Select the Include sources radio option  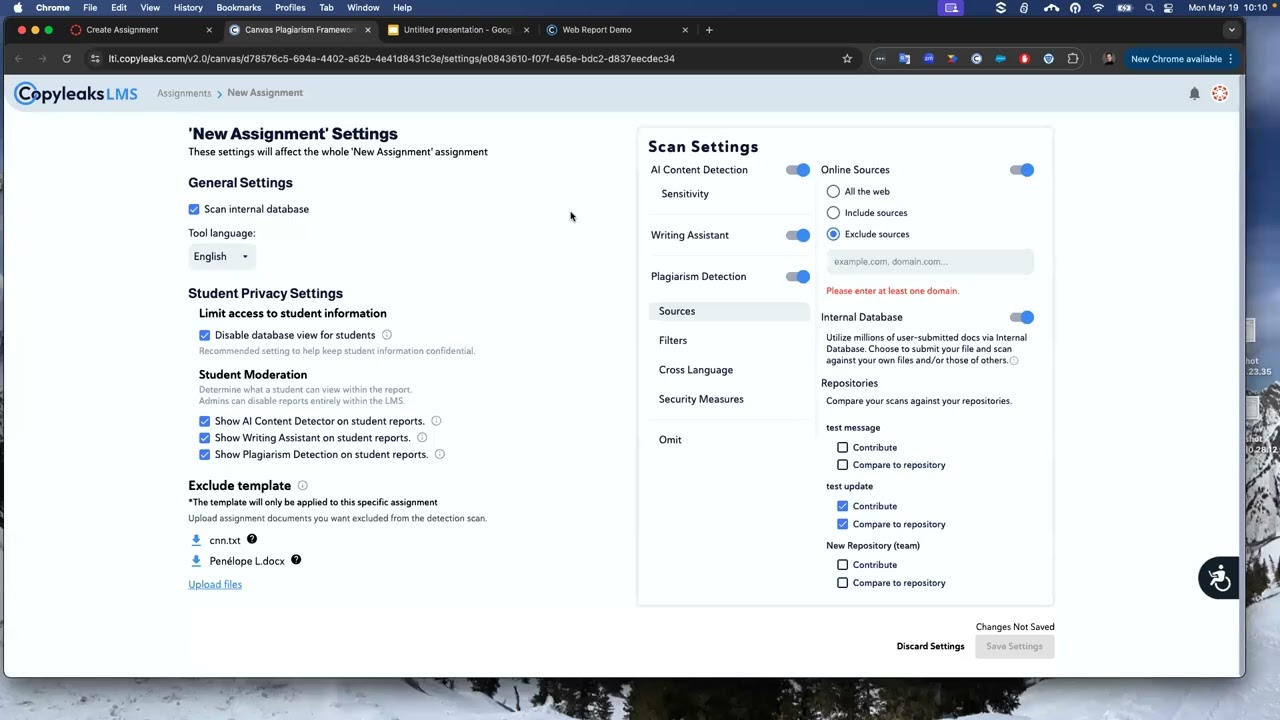click(833, 212)
